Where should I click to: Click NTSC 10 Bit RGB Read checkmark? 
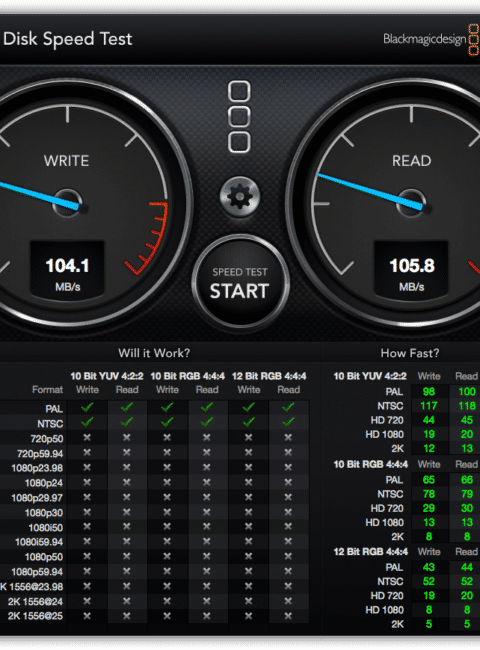click(207, 422)
